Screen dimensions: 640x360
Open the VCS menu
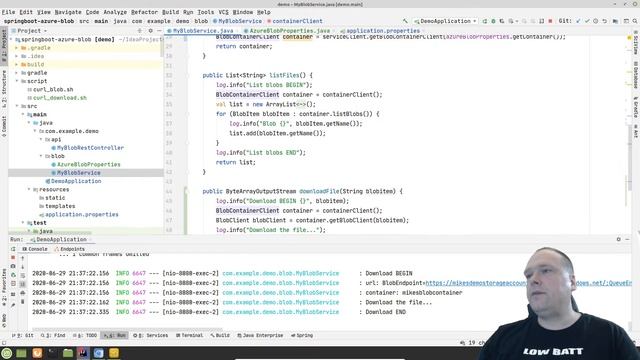223,12
